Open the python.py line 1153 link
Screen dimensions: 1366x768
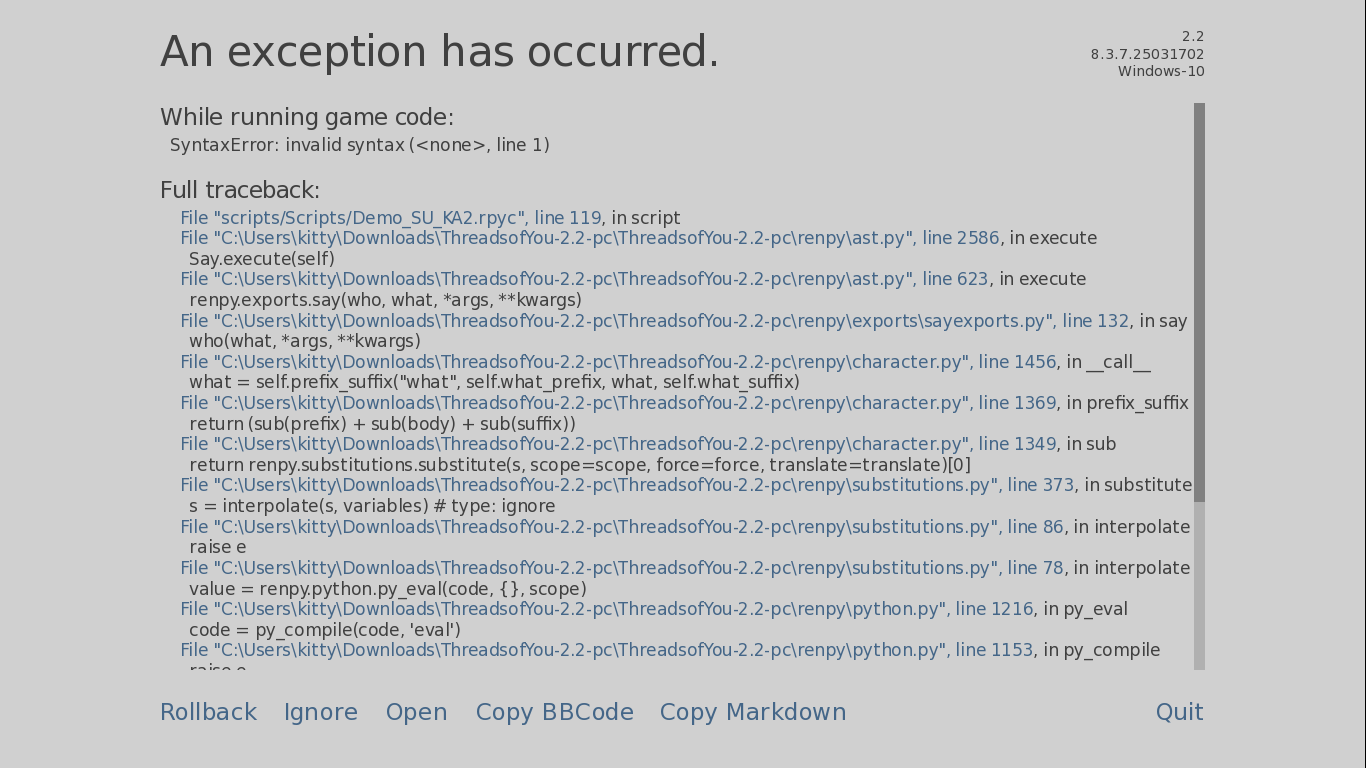pos(606,650)
